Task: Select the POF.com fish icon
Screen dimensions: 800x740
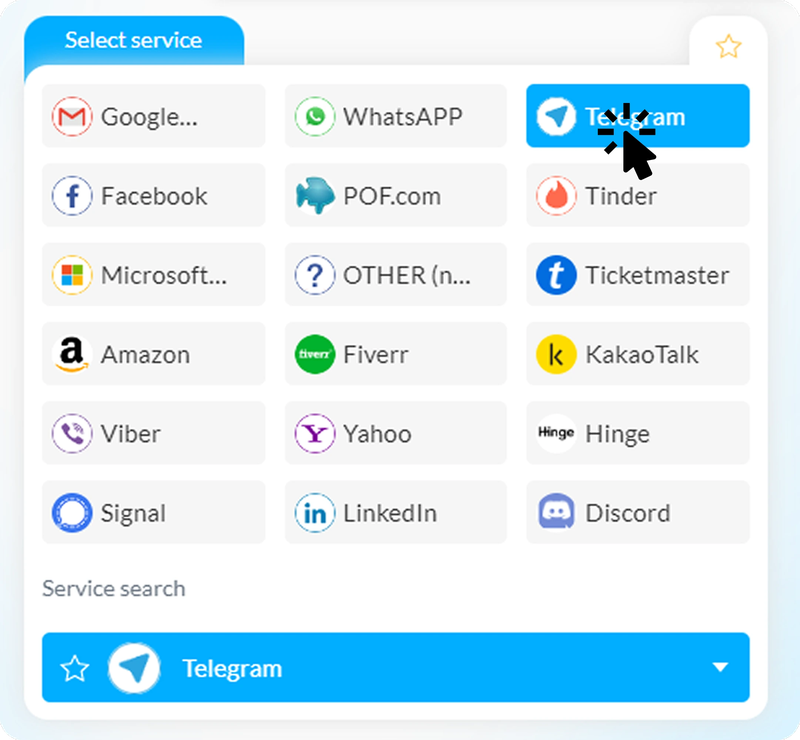Action: tap(315, 195)
